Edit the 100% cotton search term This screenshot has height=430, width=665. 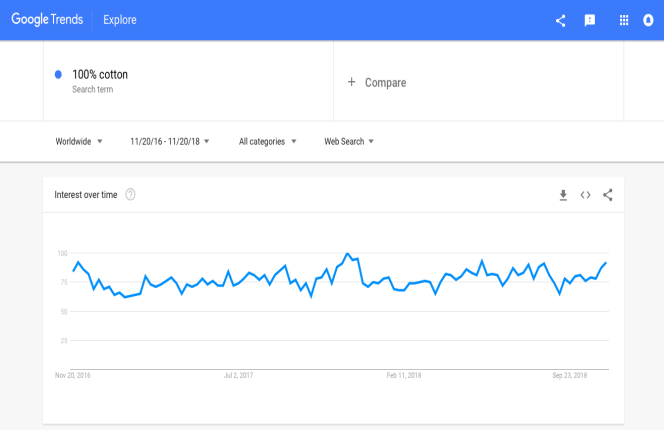[x=100, y=75]
